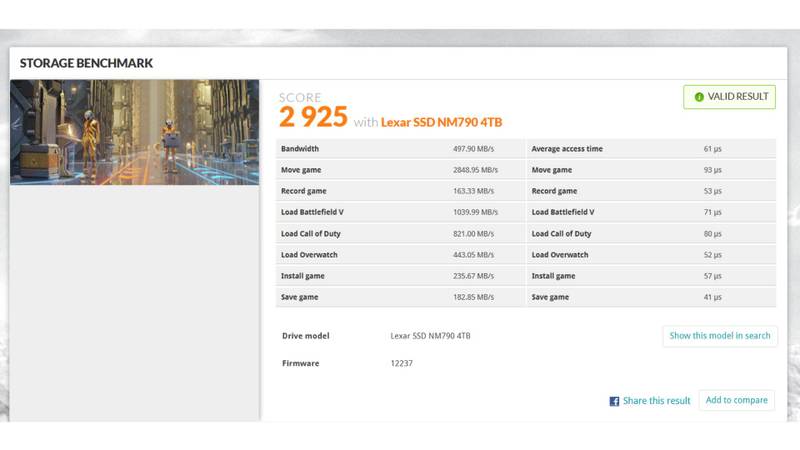The image size is (800, 450).
Task: Select Load Battlefield V value 1039.99 MB/s
Action: pos(475,212)
